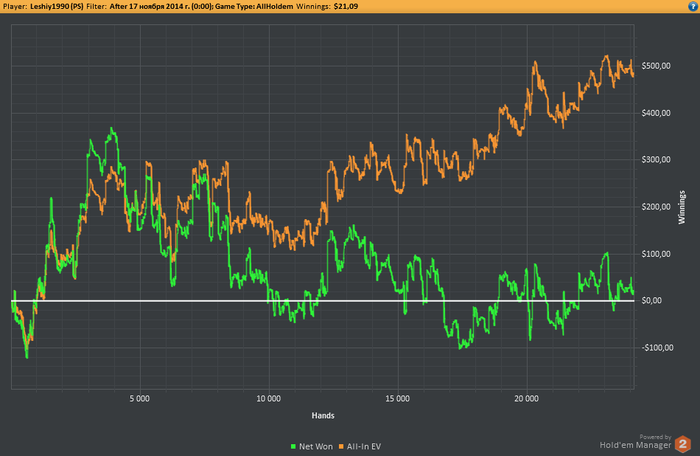
Task: Click the -$100,00 axis label
Action: click(x=657, y=347)
